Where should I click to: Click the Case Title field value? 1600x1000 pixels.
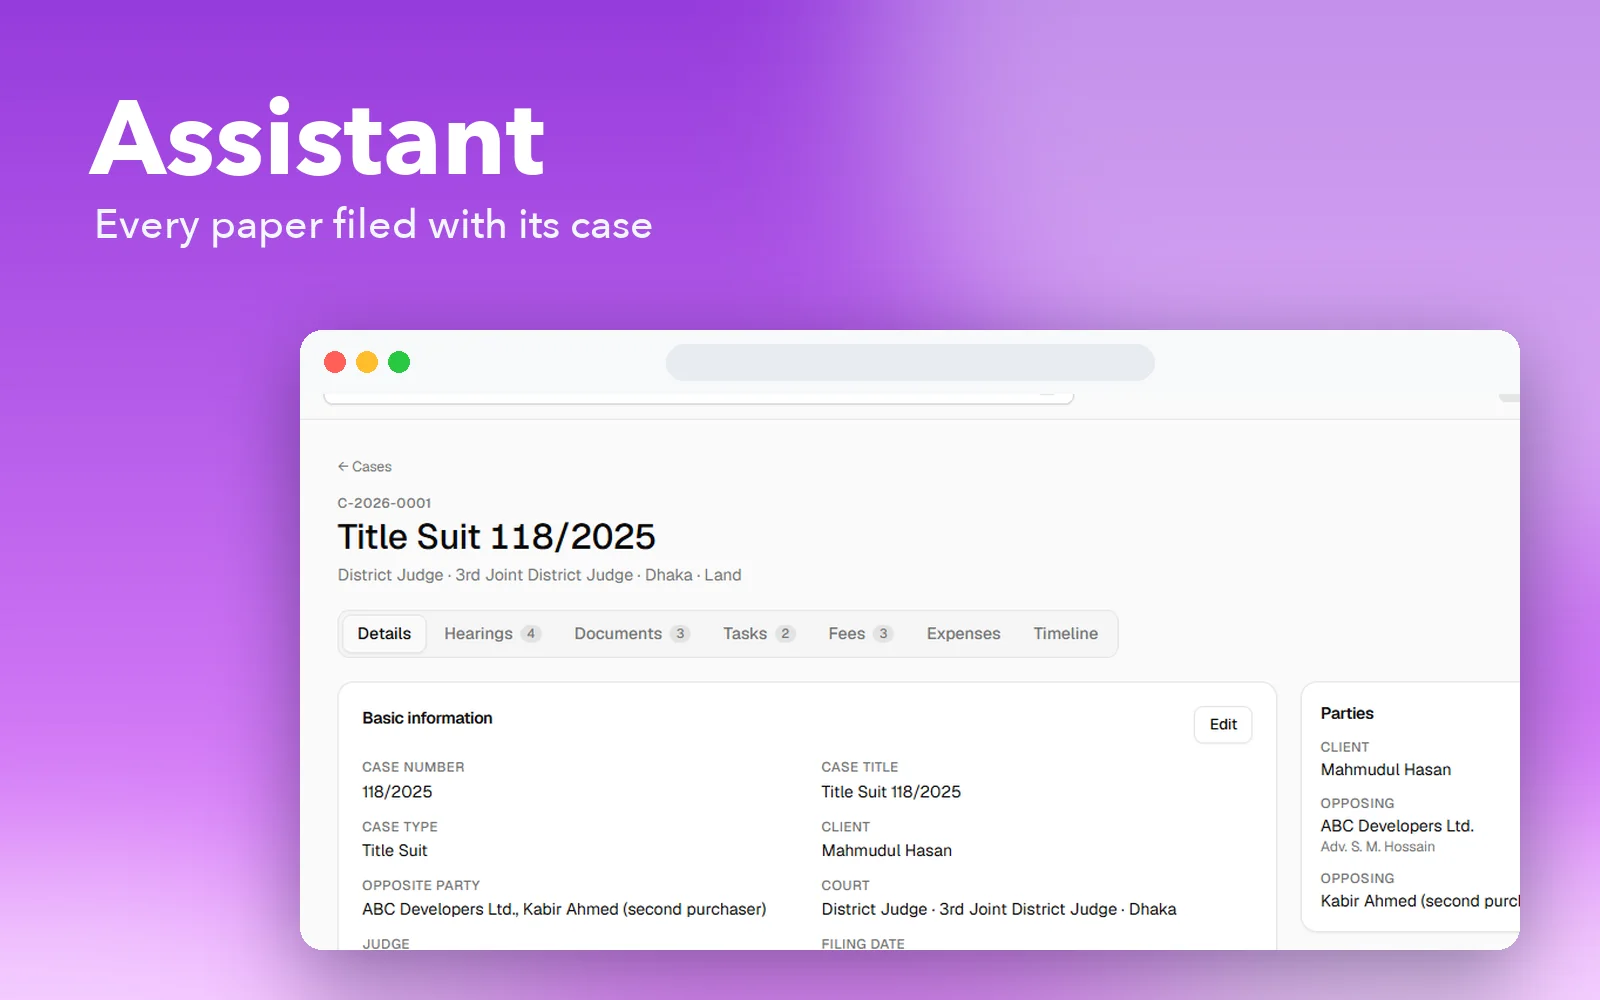pos(891,792)
